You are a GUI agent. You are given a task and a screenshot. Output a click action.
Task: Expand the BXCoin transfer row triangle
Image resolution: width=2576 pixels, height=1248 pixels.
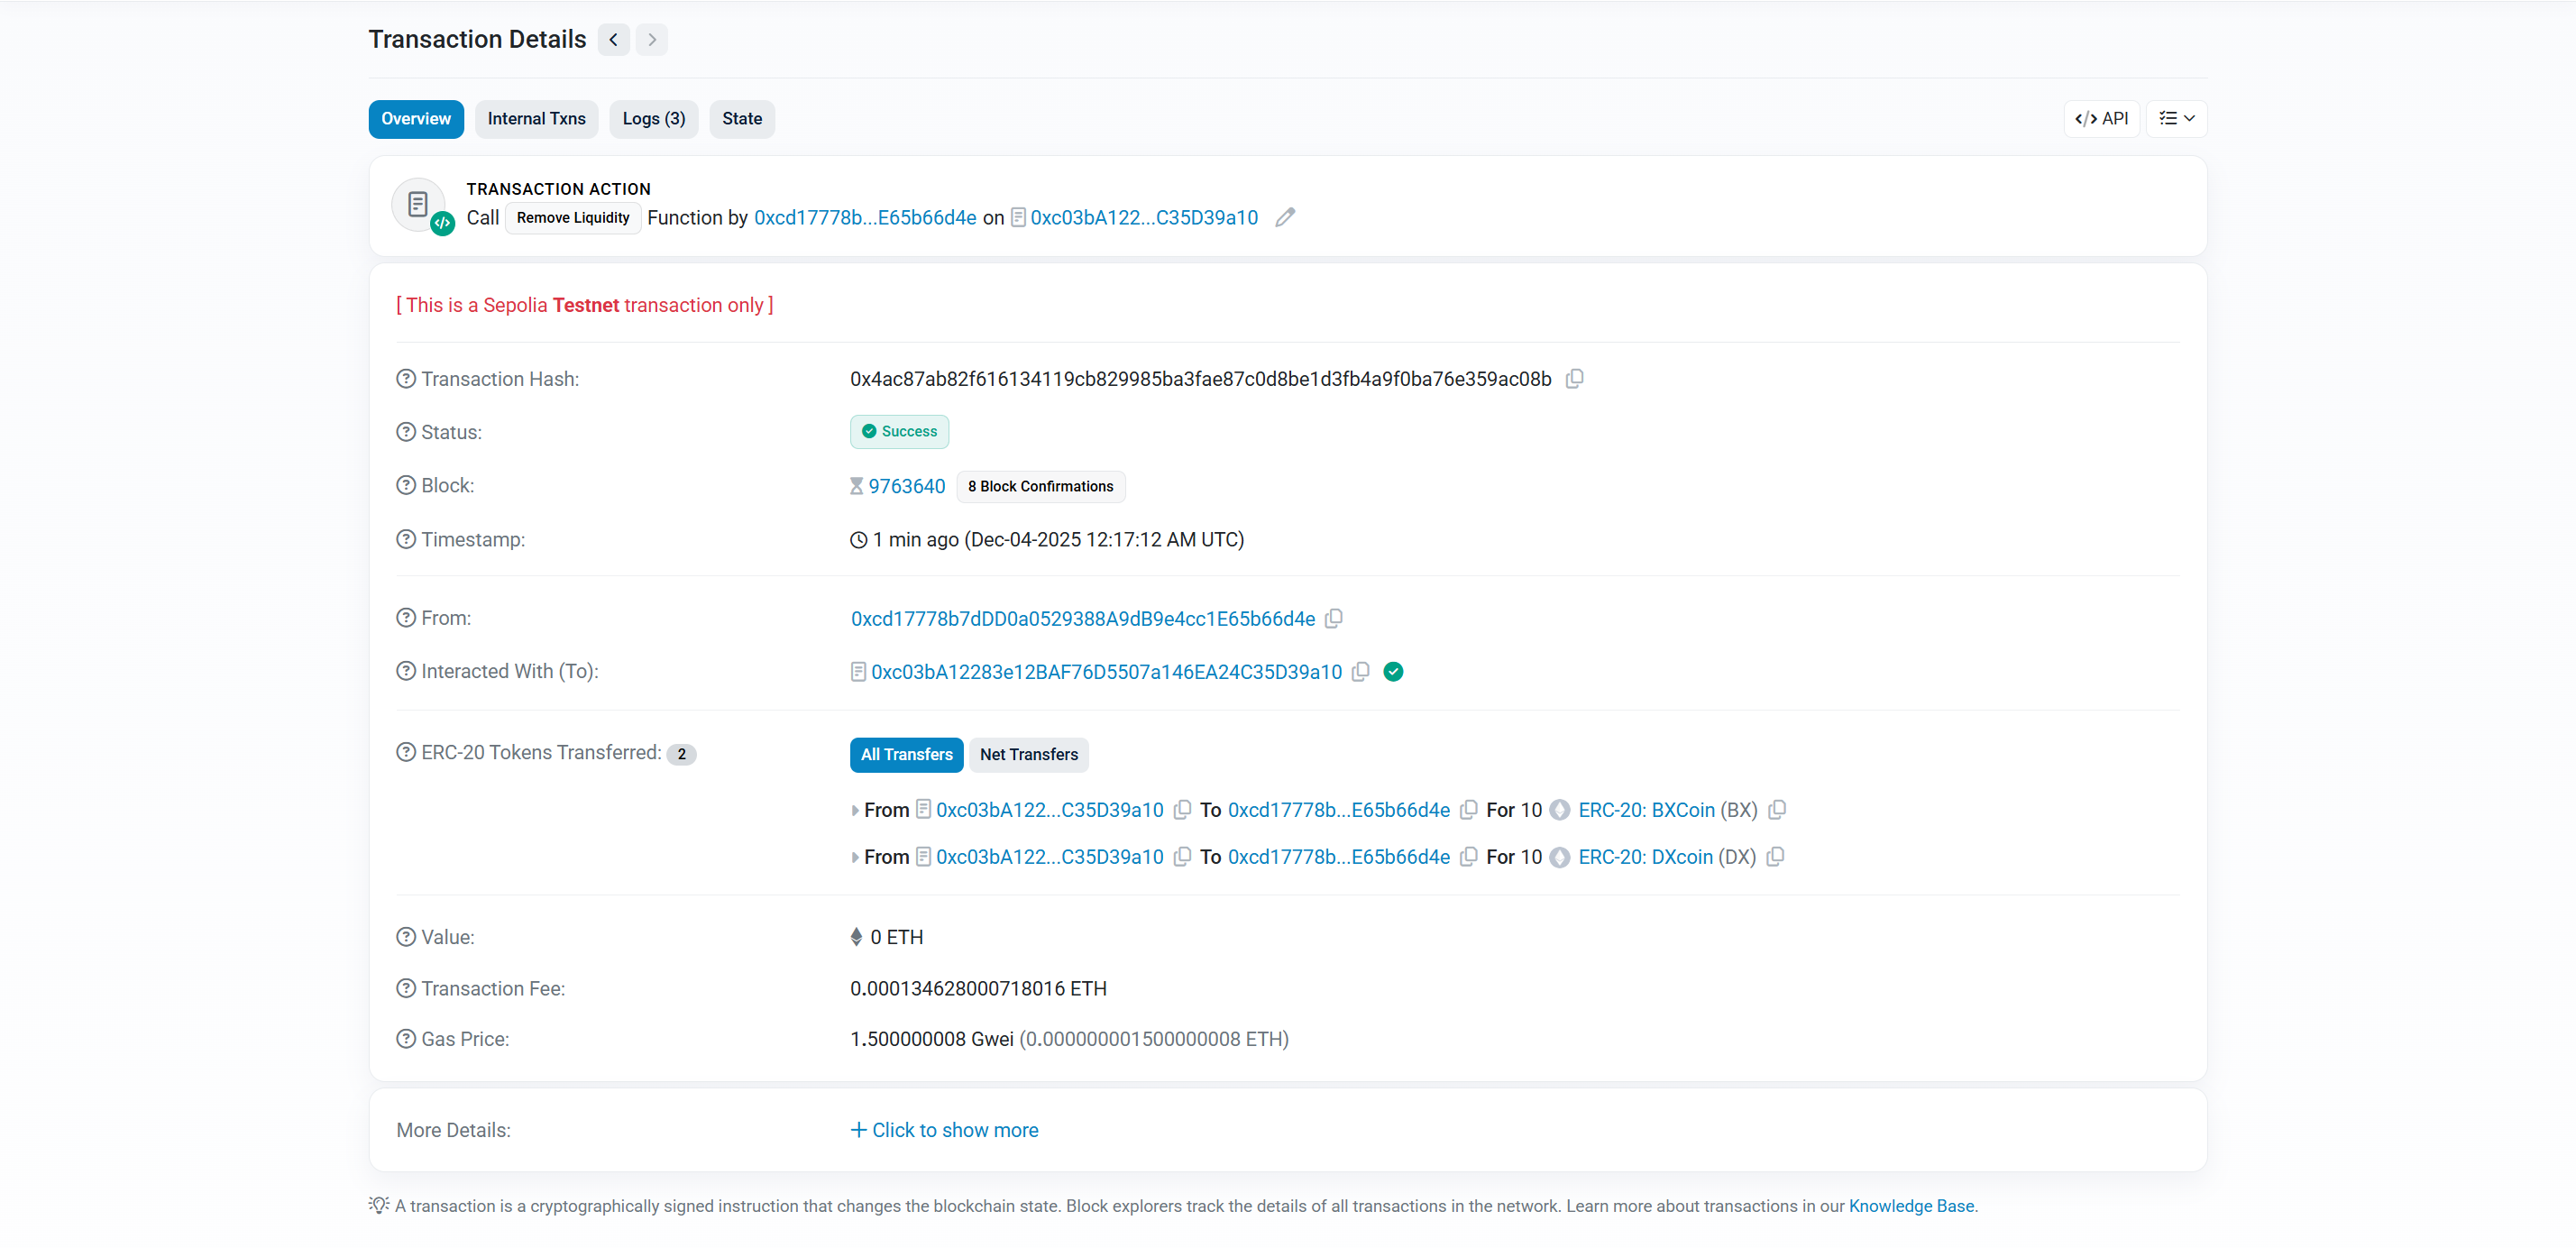point(854,810)
